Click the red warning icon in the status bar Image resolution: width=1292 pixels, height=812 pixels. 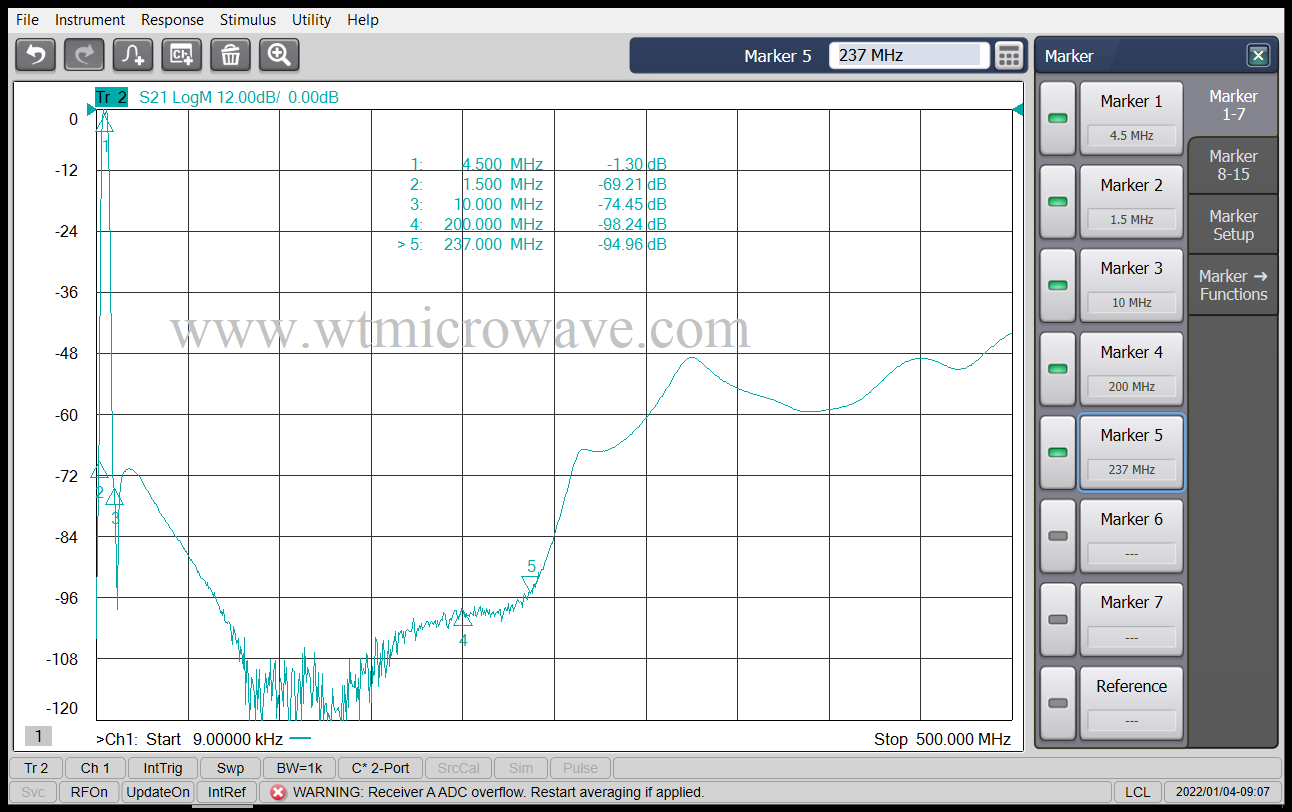pos(277,791)
